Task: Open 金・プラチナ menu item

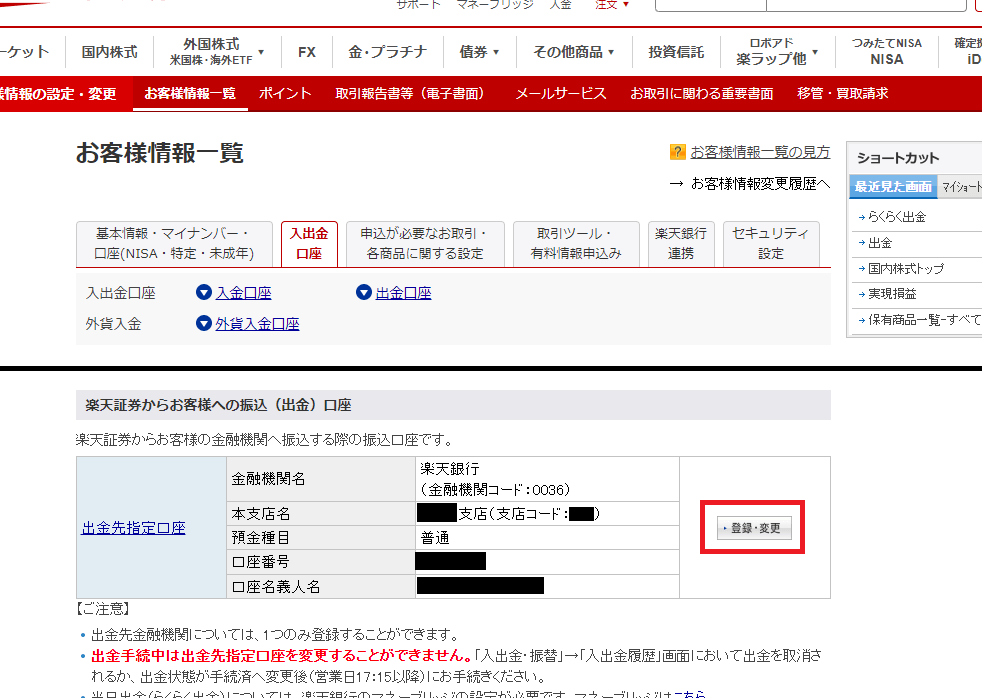Action: (x=388, y=52)
